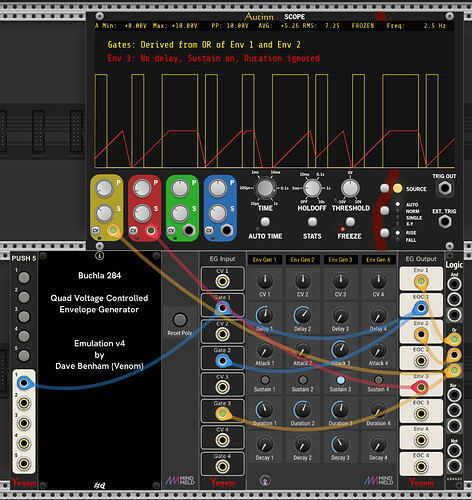Click the SOURCE selector button
This screenshot has width=472, height=500.
(x=385, y=189)
